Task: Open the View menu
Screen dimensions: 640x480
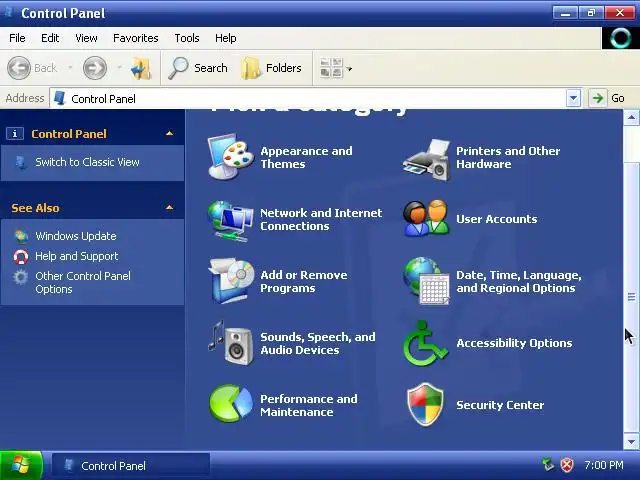Action: [x=86, y=38]
